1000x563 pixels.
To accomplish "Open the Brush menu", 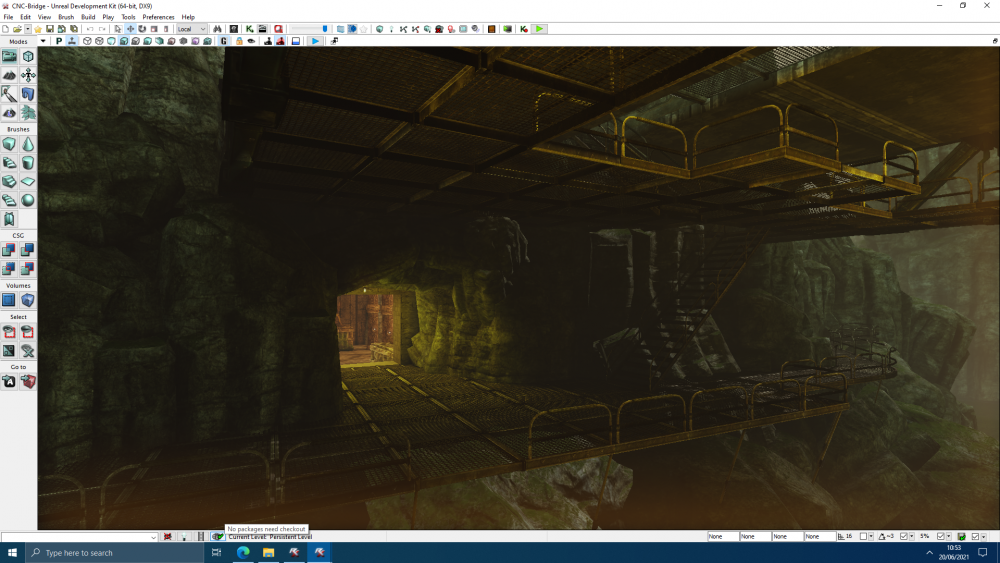I will (66, 17).
